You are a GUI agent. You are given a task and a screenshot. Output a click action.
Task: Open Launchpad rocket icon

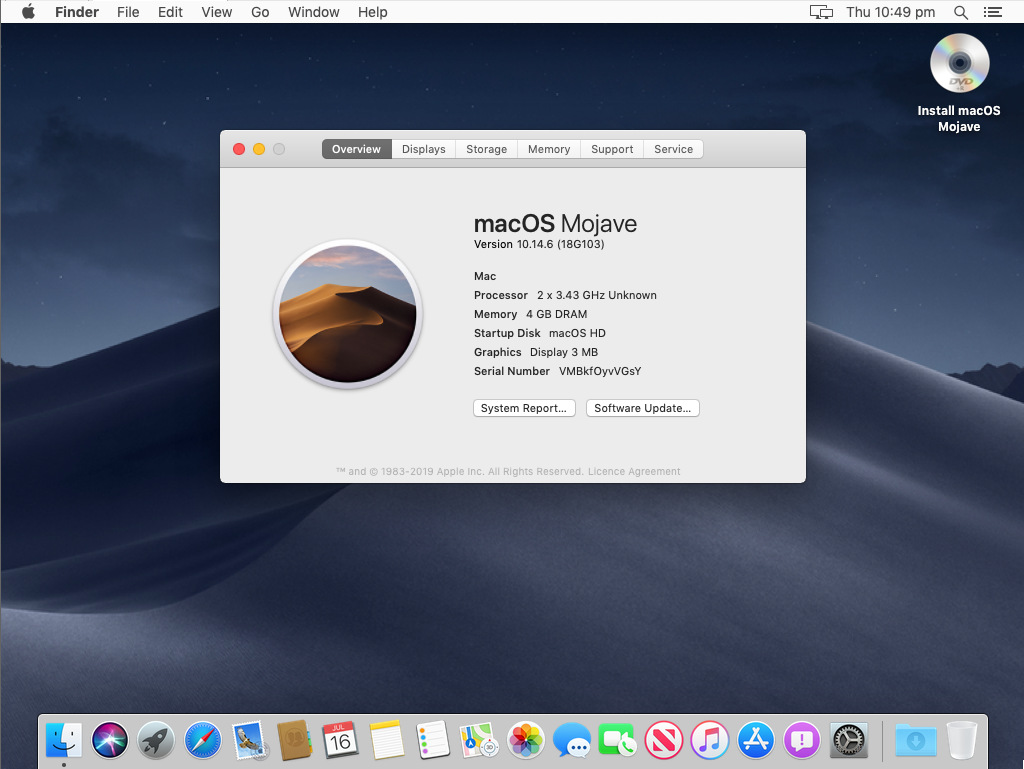pyautogui.click(x=157, y=741)
